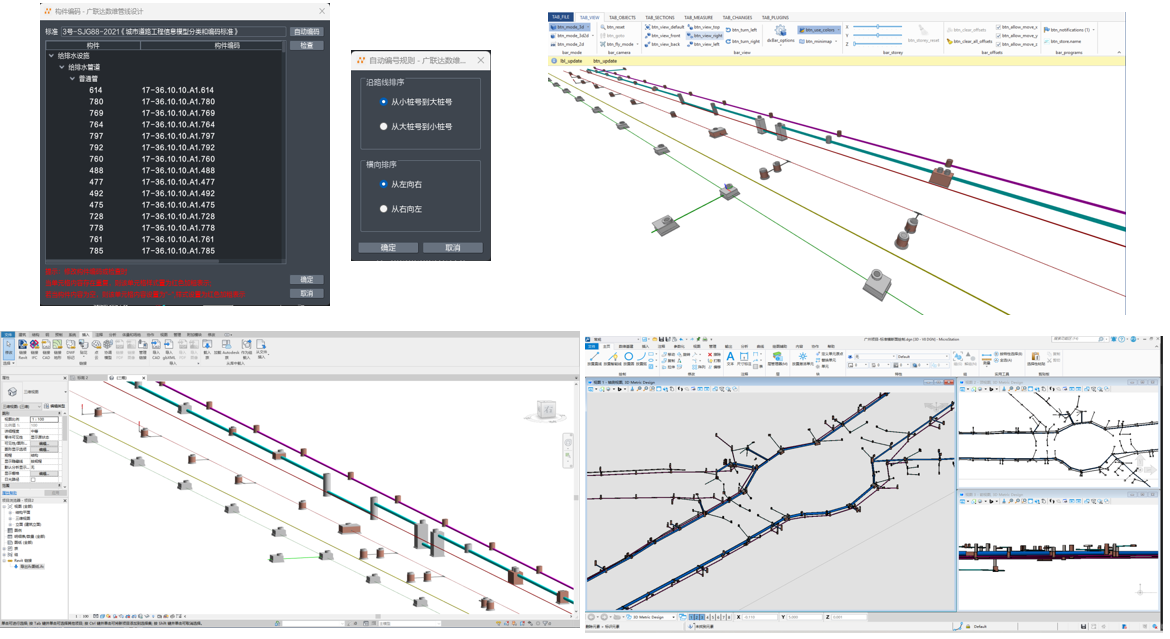Image resolution: width=1170 pixels, height=639 pixels.
Task: Switch to TAB_MEASURE ribbon tab
Action: point(698,17)
